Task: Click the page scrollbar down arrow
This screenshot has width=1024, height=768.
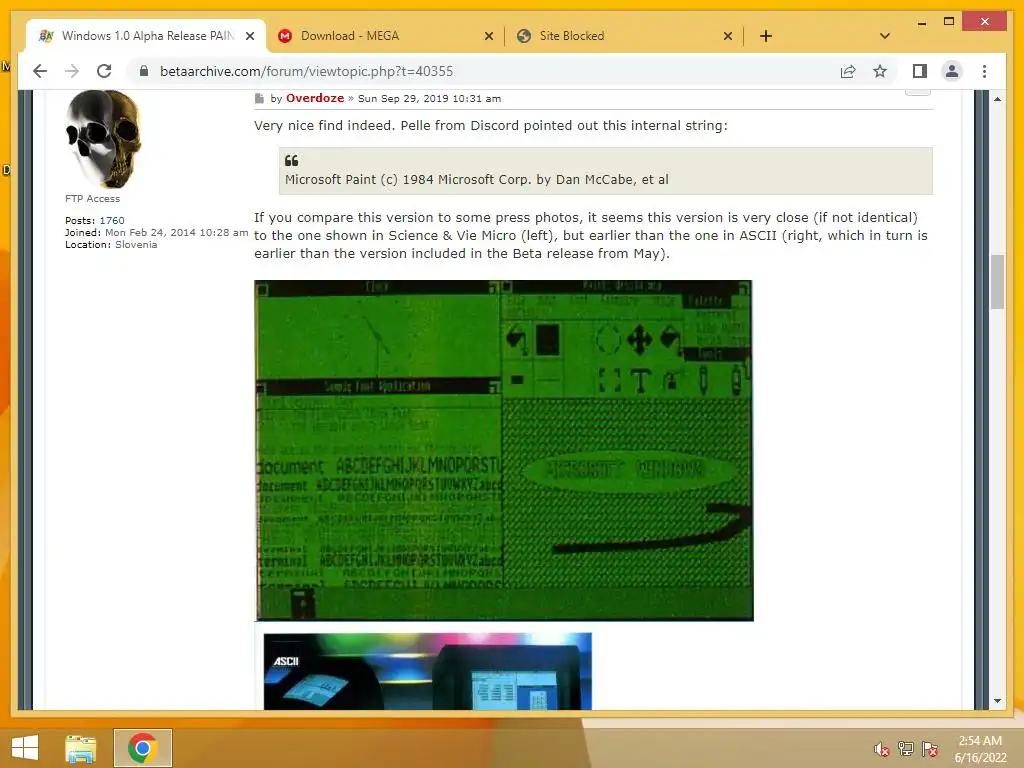Action: 997,701
